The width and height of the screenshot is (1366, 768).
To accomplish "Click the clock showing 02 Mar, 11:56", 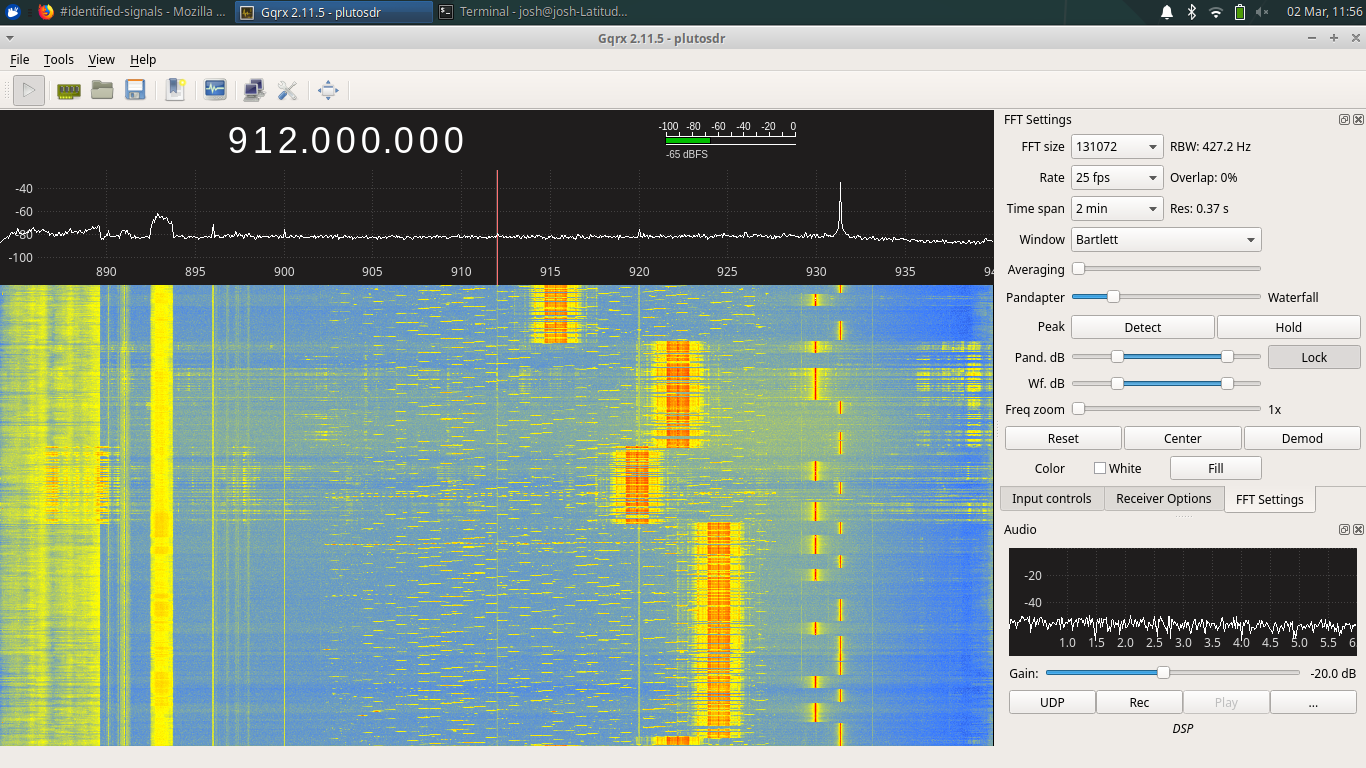I will click(1324, 12).
